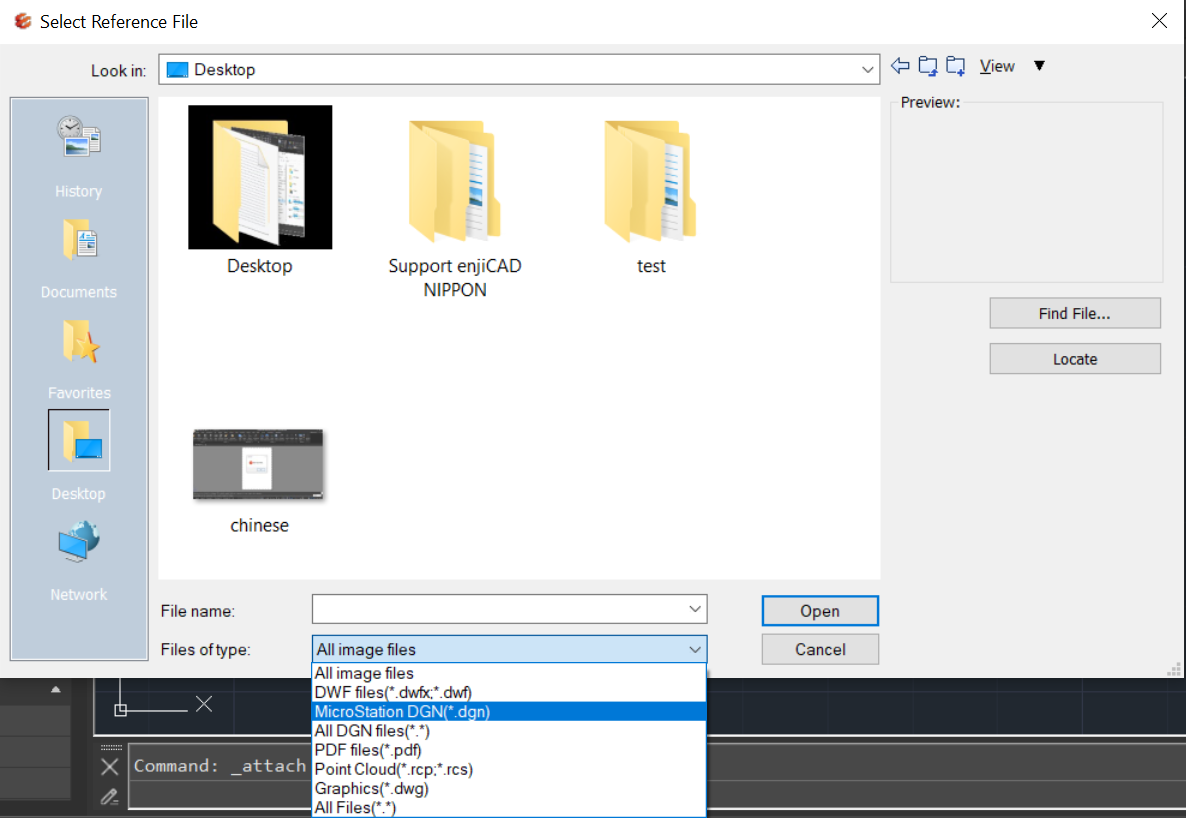1186x818 pixels.
Task: Click the Command: _attach text line
Action: (219, 766)
